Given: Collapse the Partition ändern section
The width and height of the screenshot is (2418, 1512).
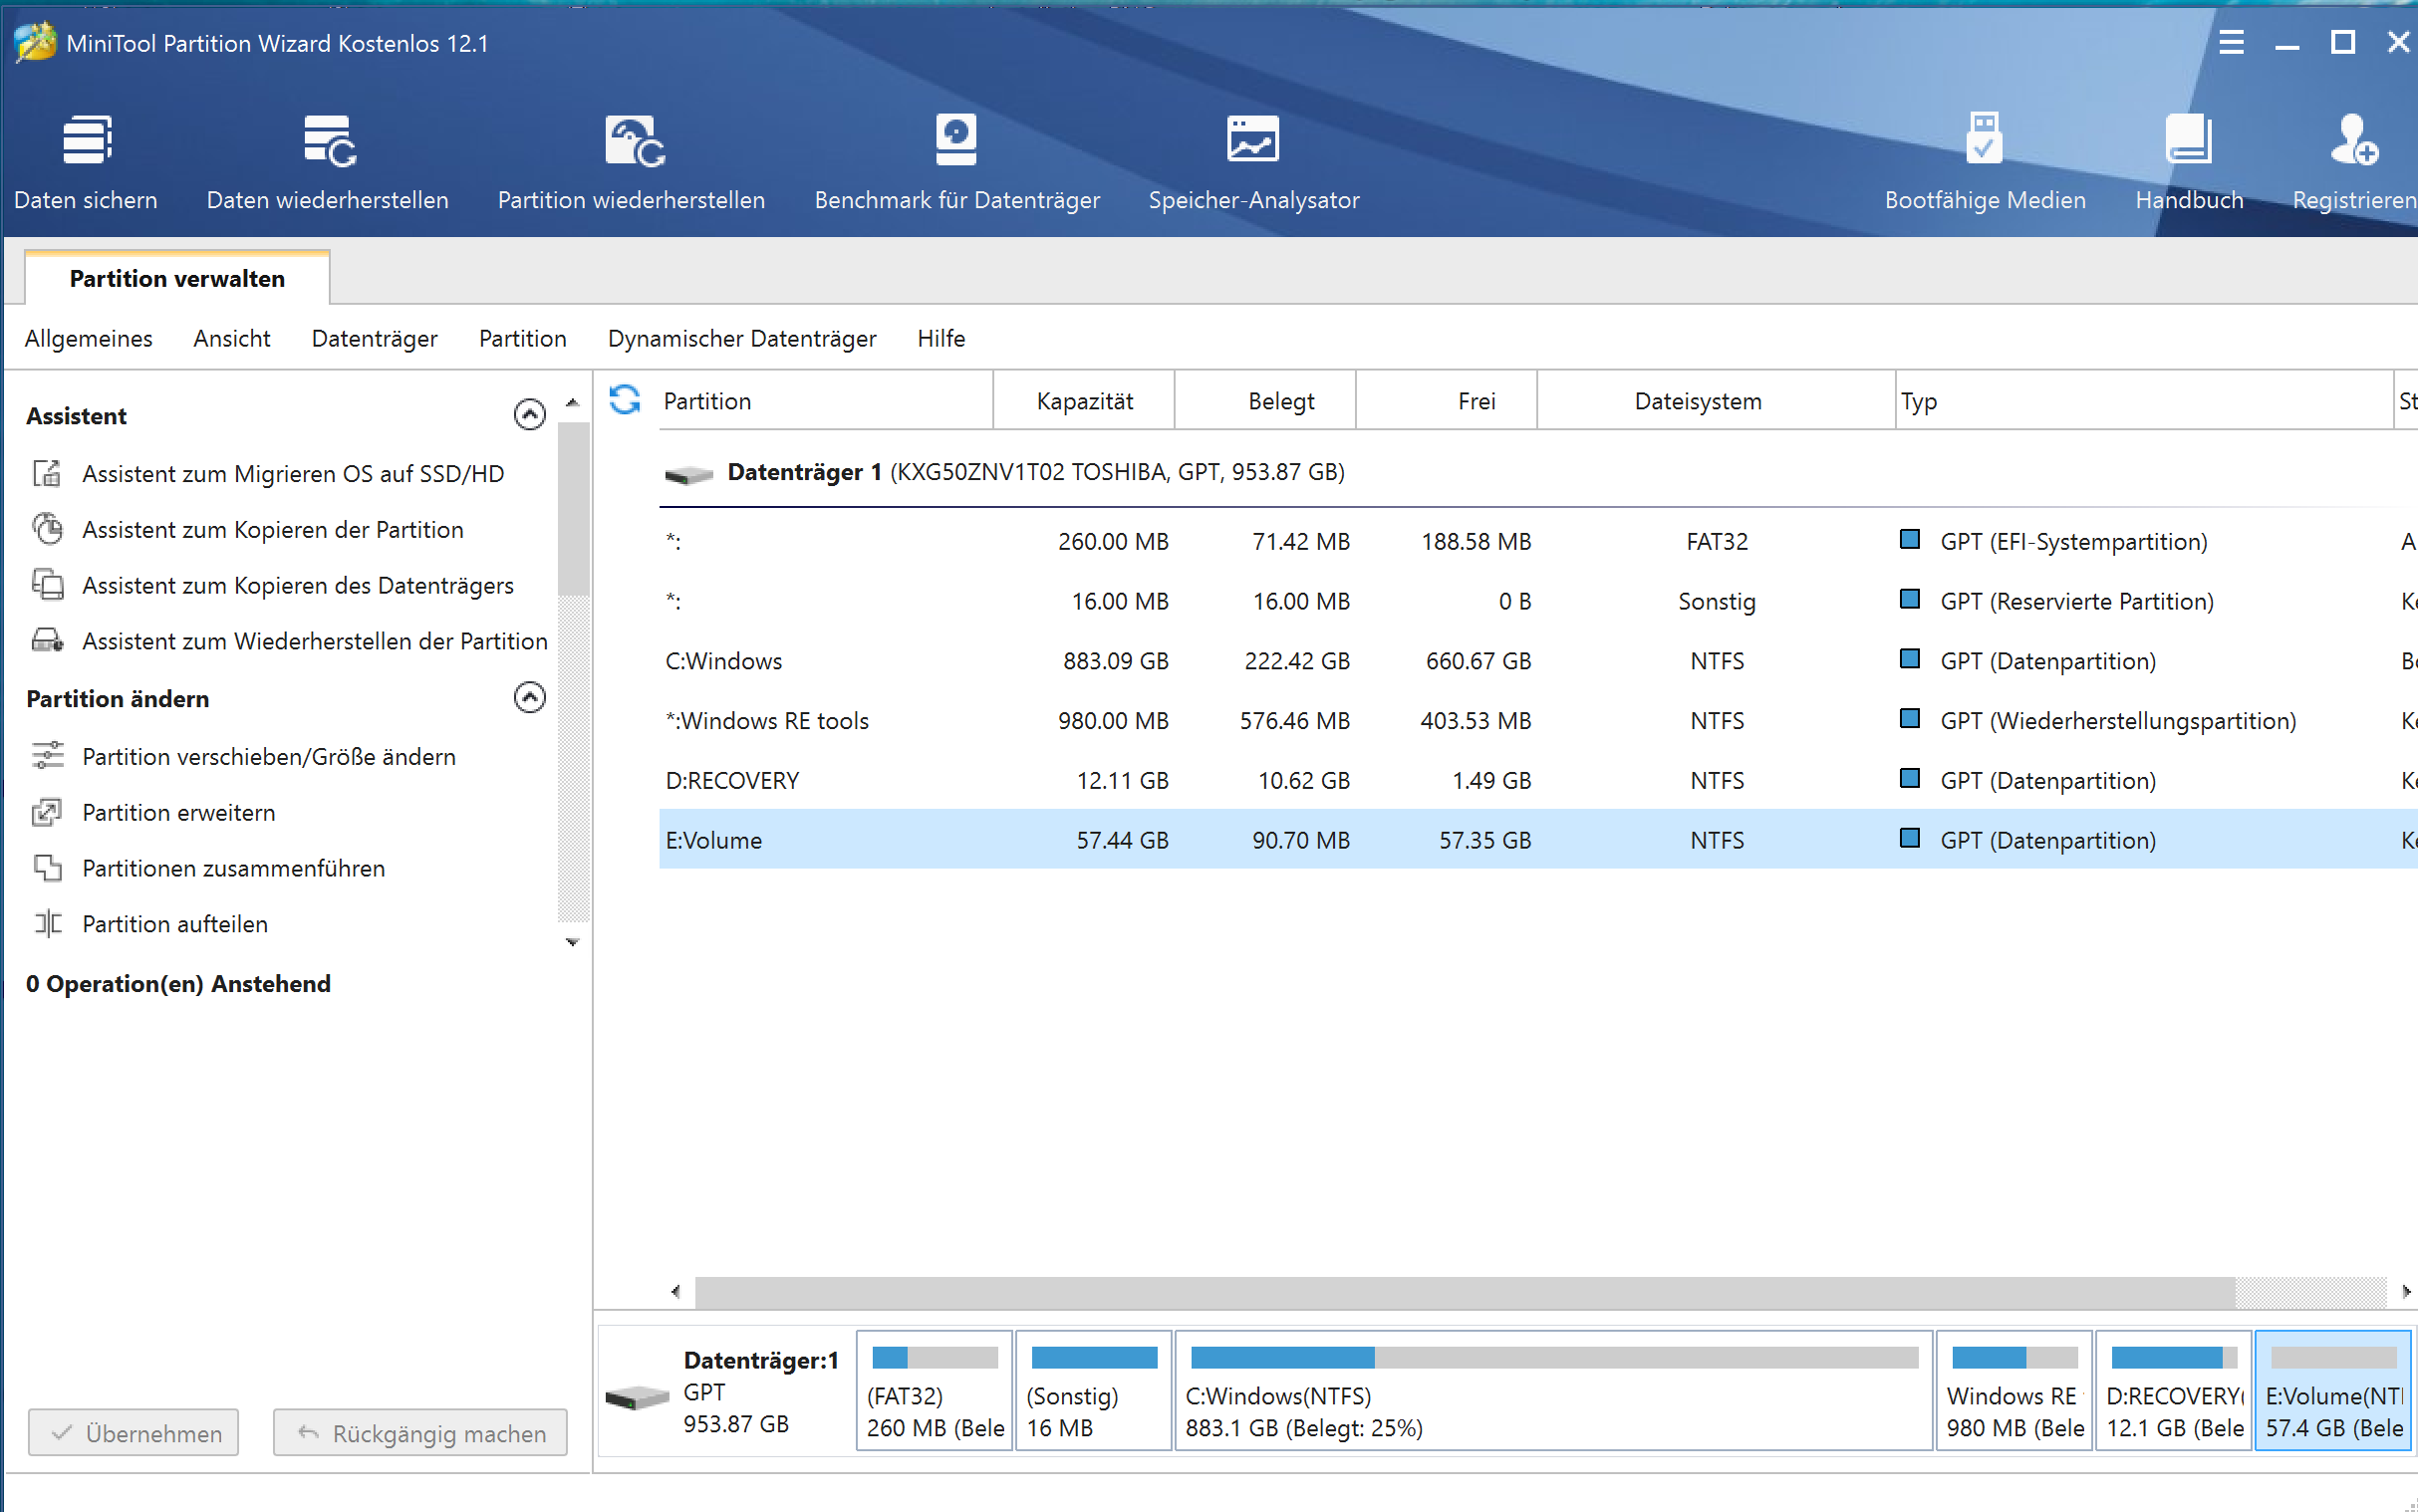Looking at the screenshot, I should tap(529, 698).
